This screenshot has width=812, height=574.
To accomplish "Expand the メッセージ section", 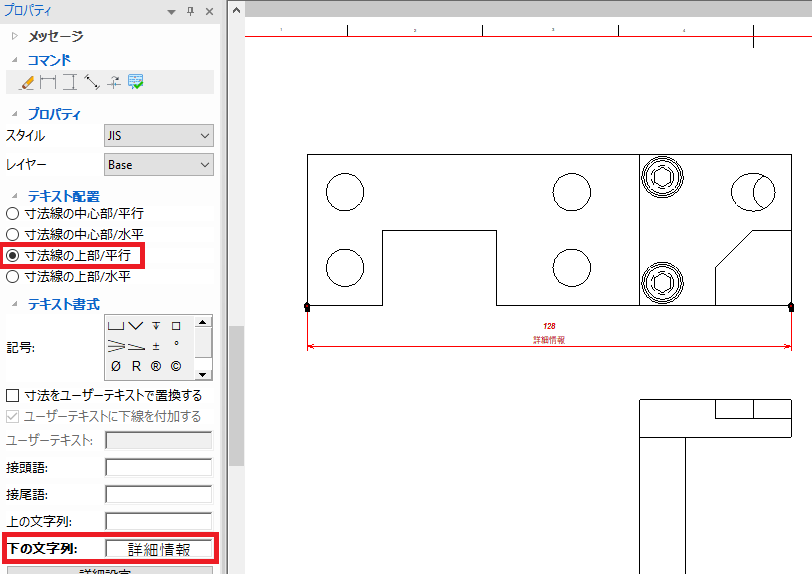I will 14,36.
